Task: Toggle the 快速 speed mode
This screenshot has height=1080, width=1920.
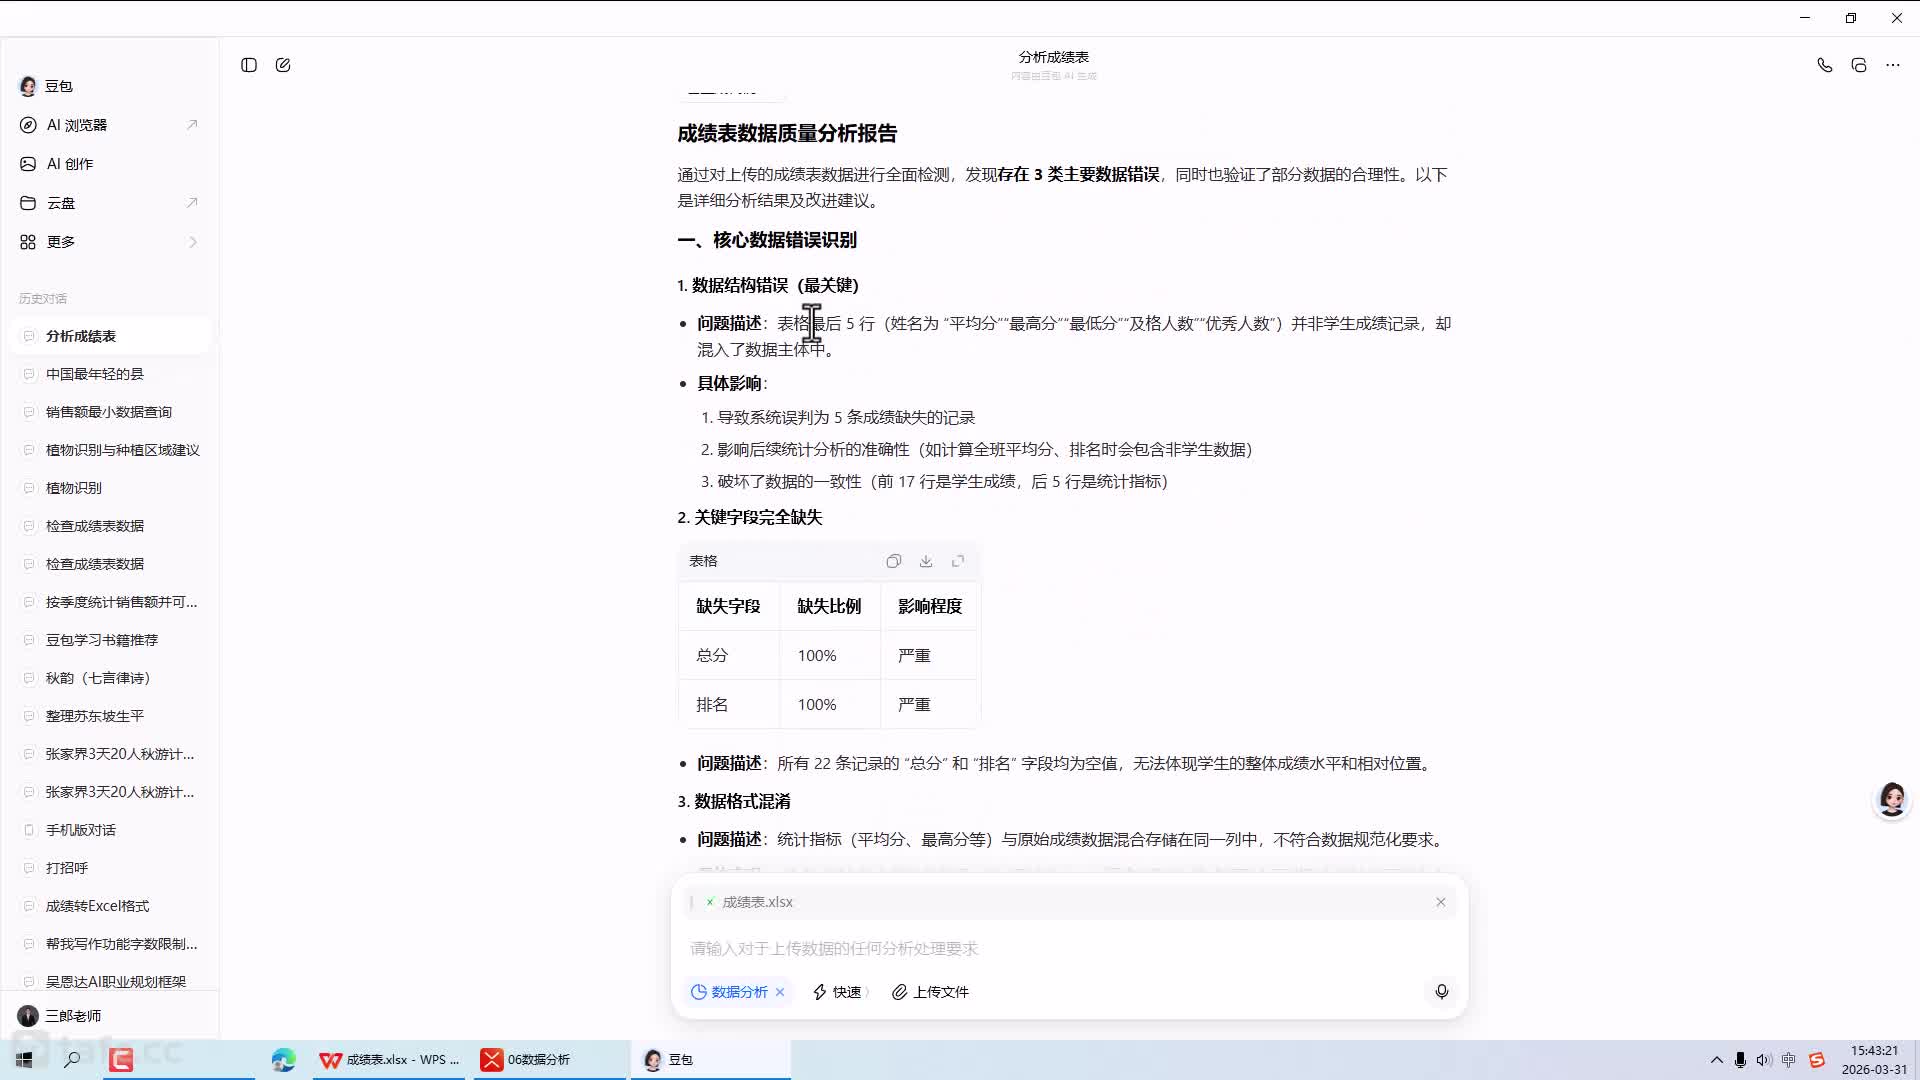Action: pyautogui.click(x=838, y=992)
